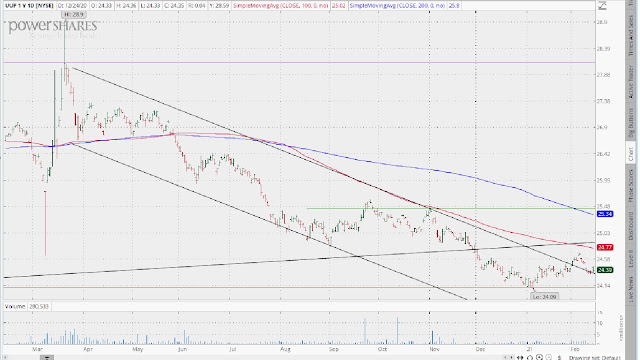Click the 27.88 label on price axis
The image size is (640, 360).
[604, 75]
